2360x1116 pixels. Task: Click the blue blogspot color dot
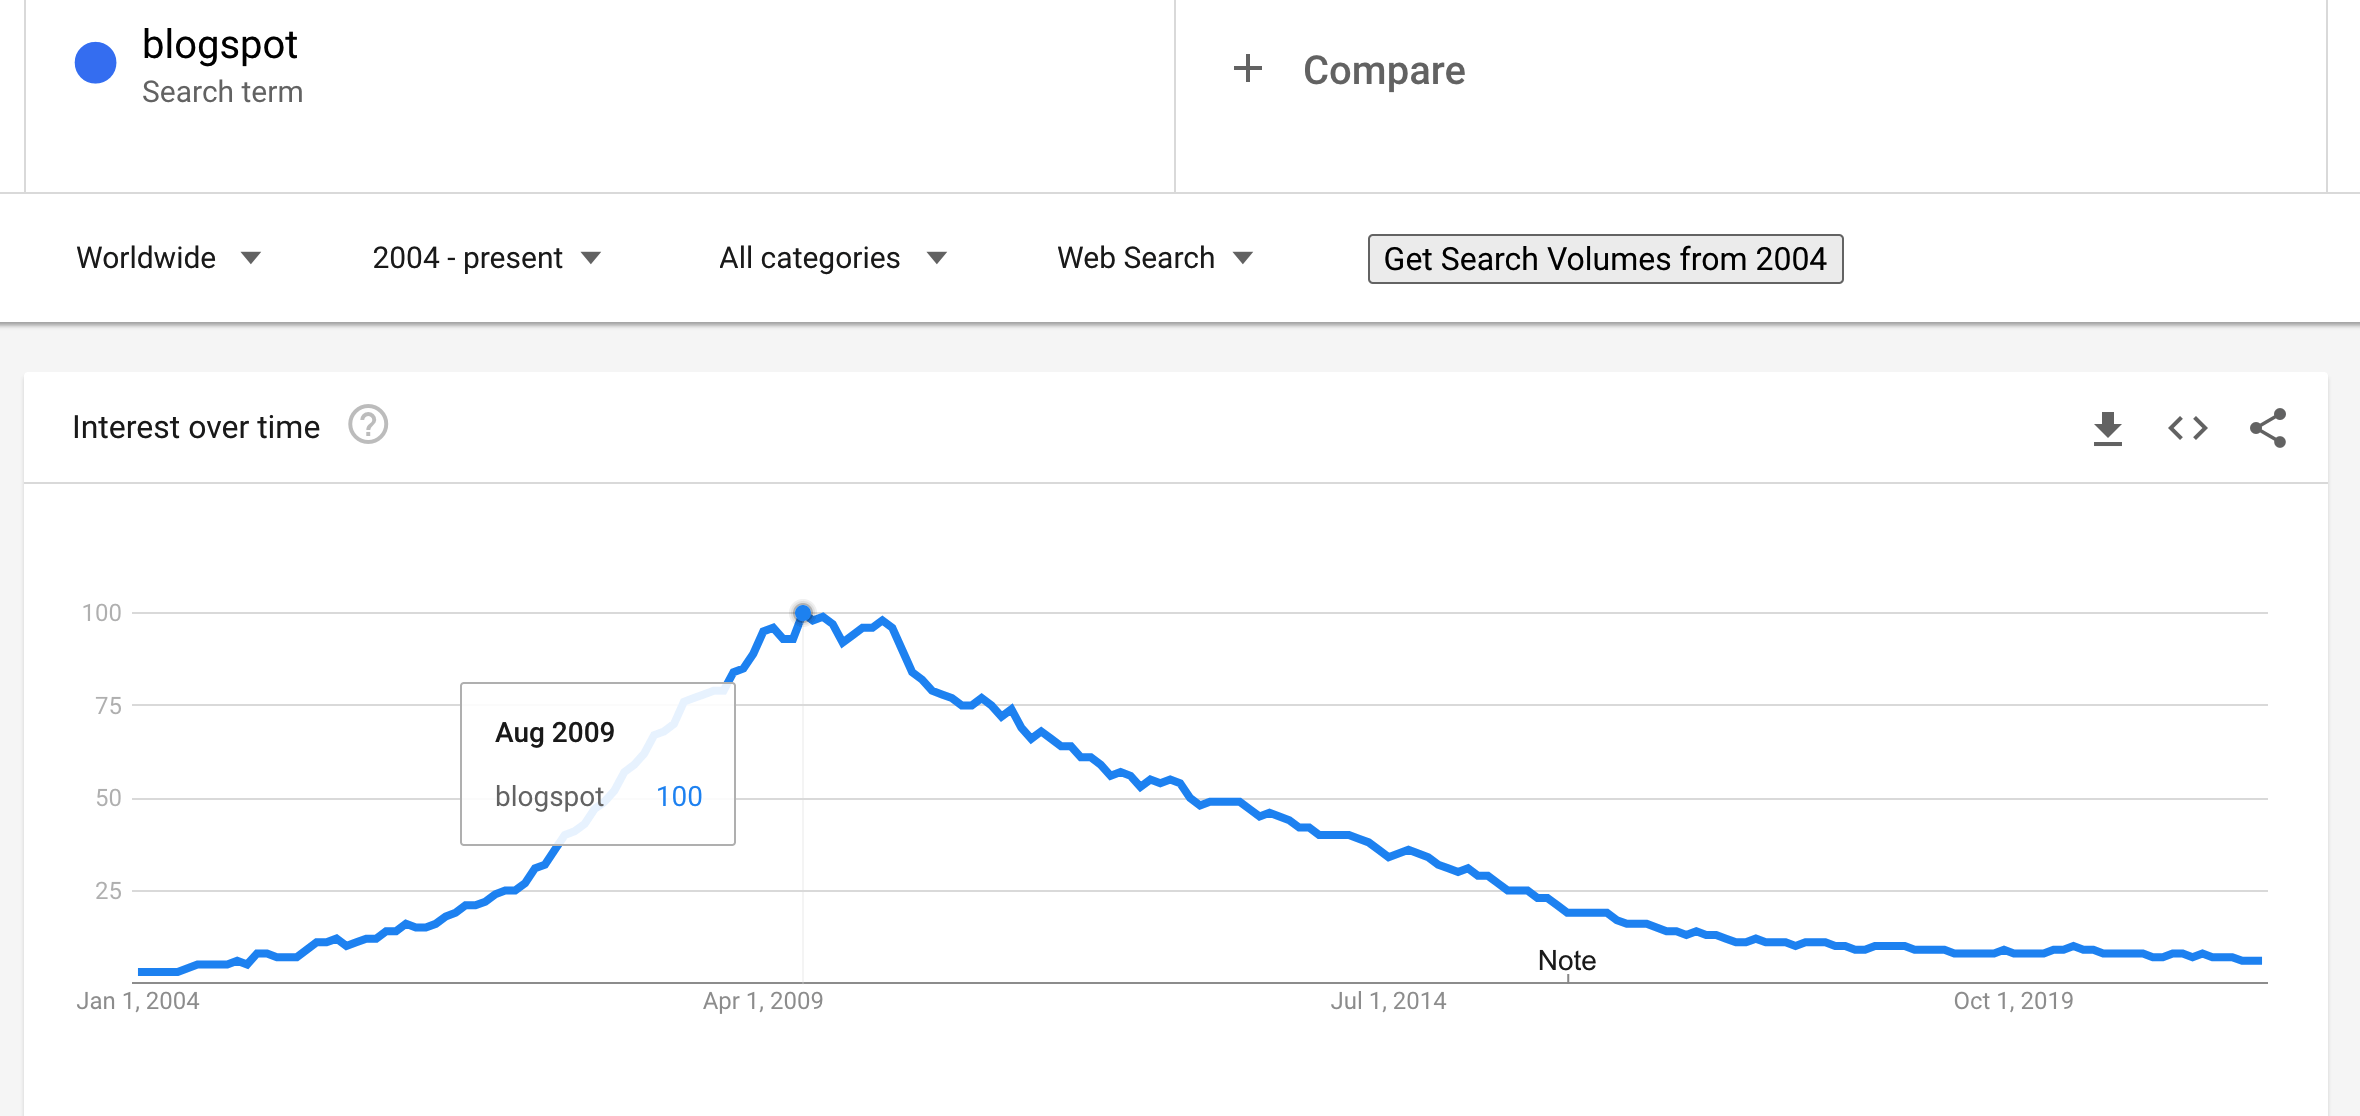tap(96, 63)
